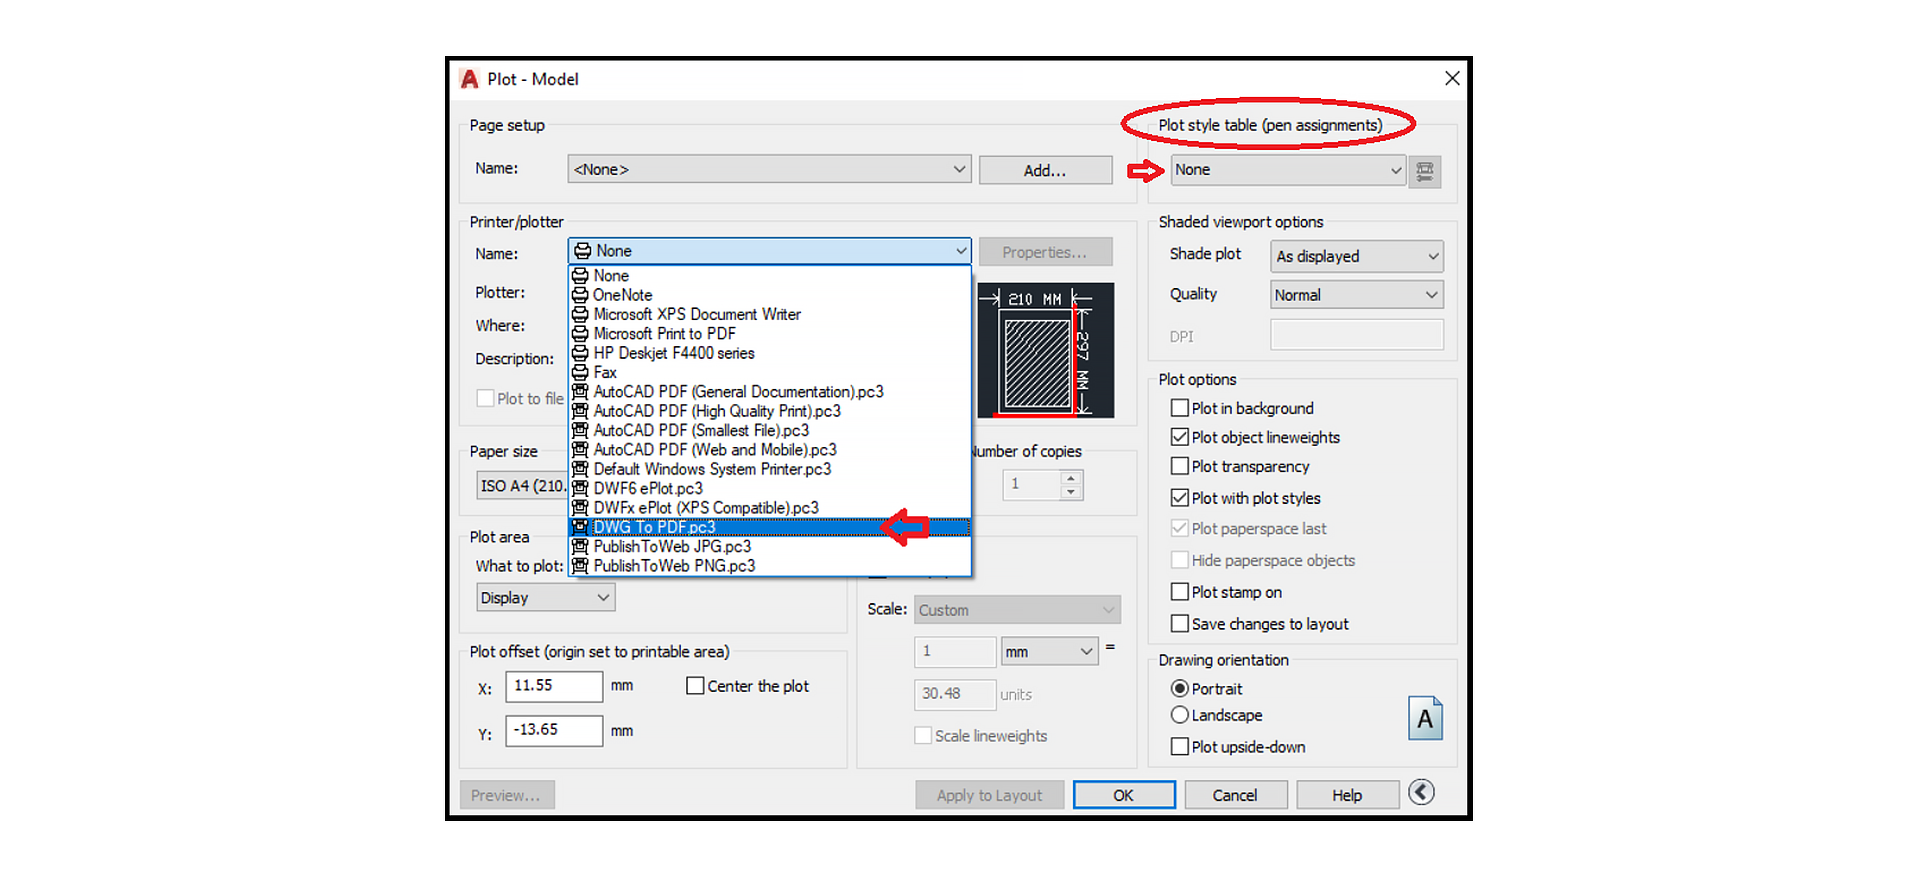
Task: Select Portrait drawing orientation
Action: tap(1180, 689)
